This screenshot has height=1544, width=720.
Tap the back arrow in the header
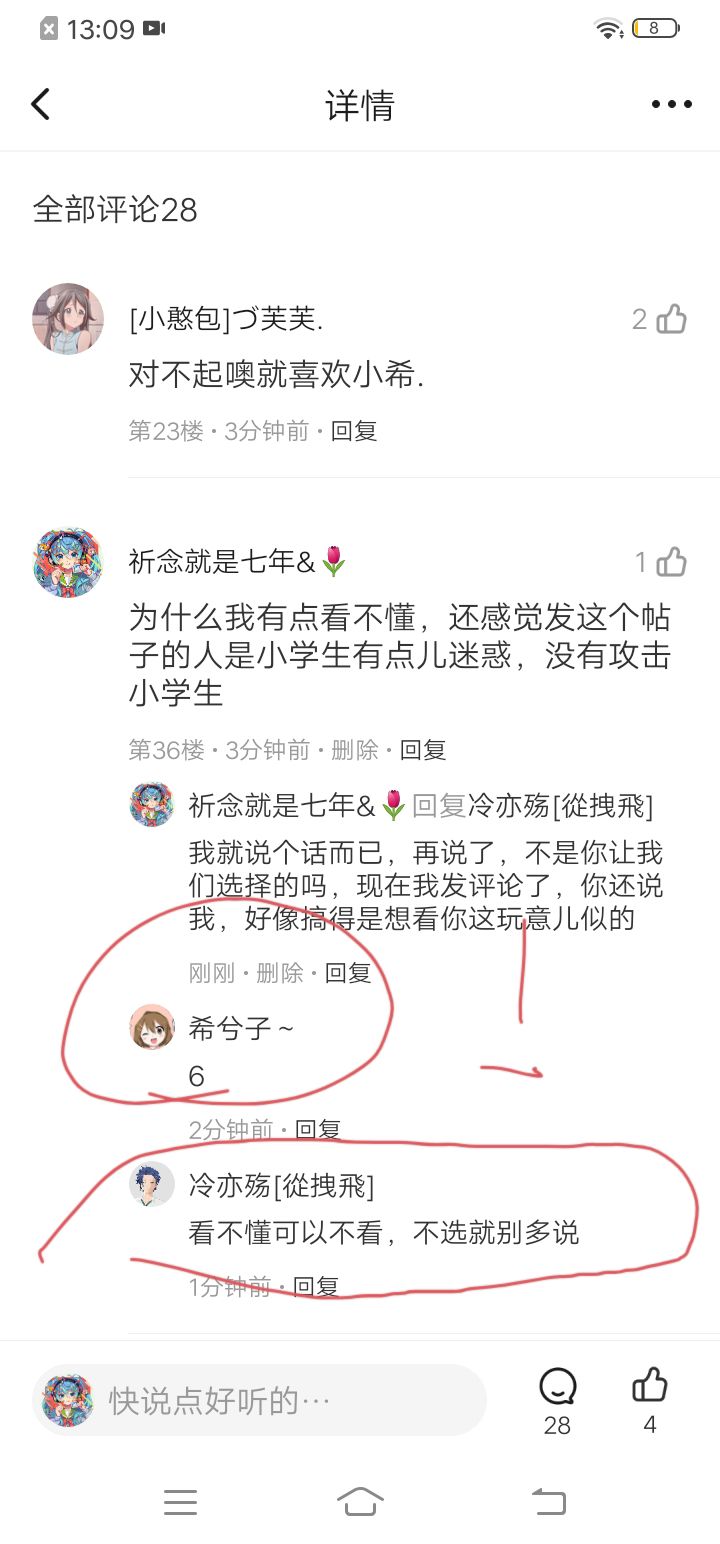[x=40, y=104]
